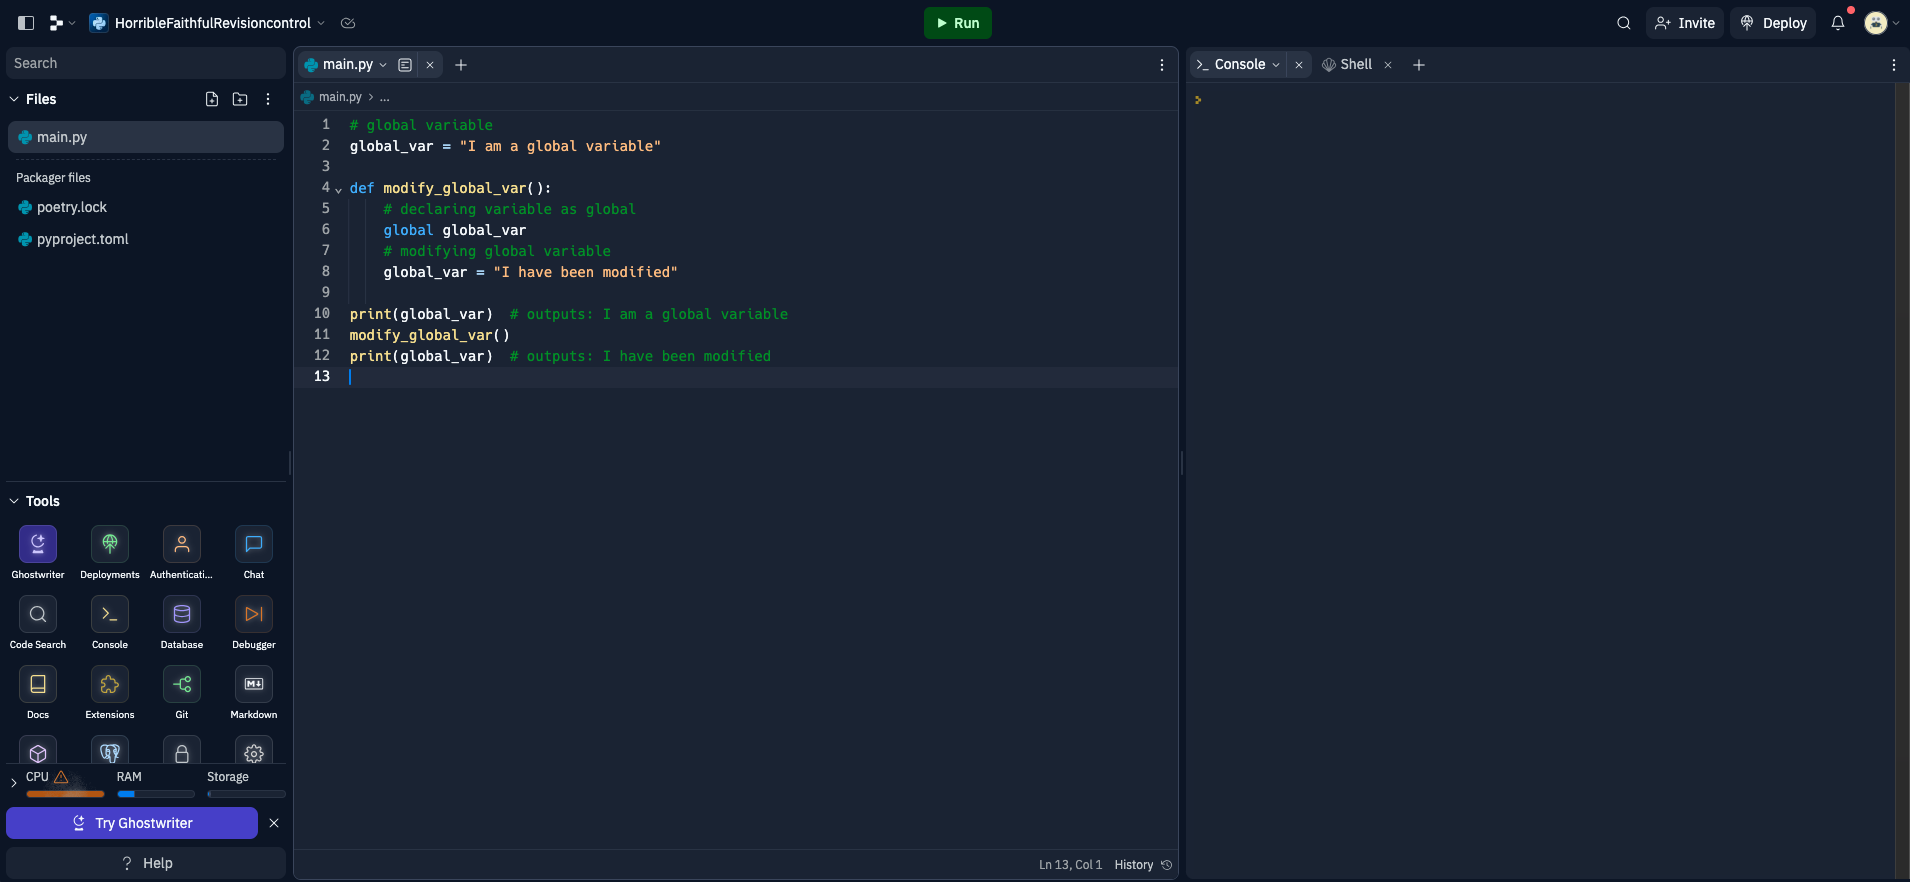Image resolution: width=1910 pixels, height=882 pixels.
Task: Open the Extensions tool
Action: point(110,684)
